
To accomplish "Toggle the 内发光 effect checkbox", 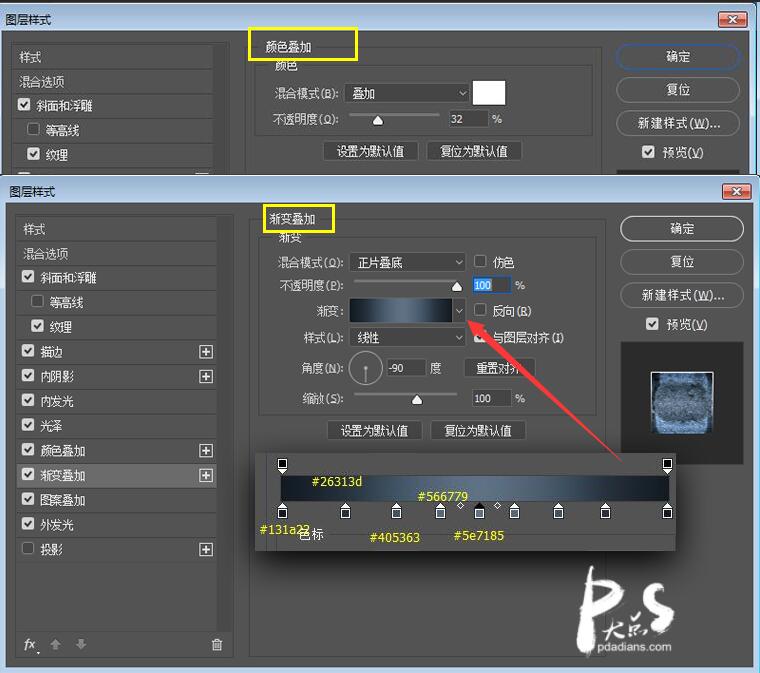I will coord(28,400).
